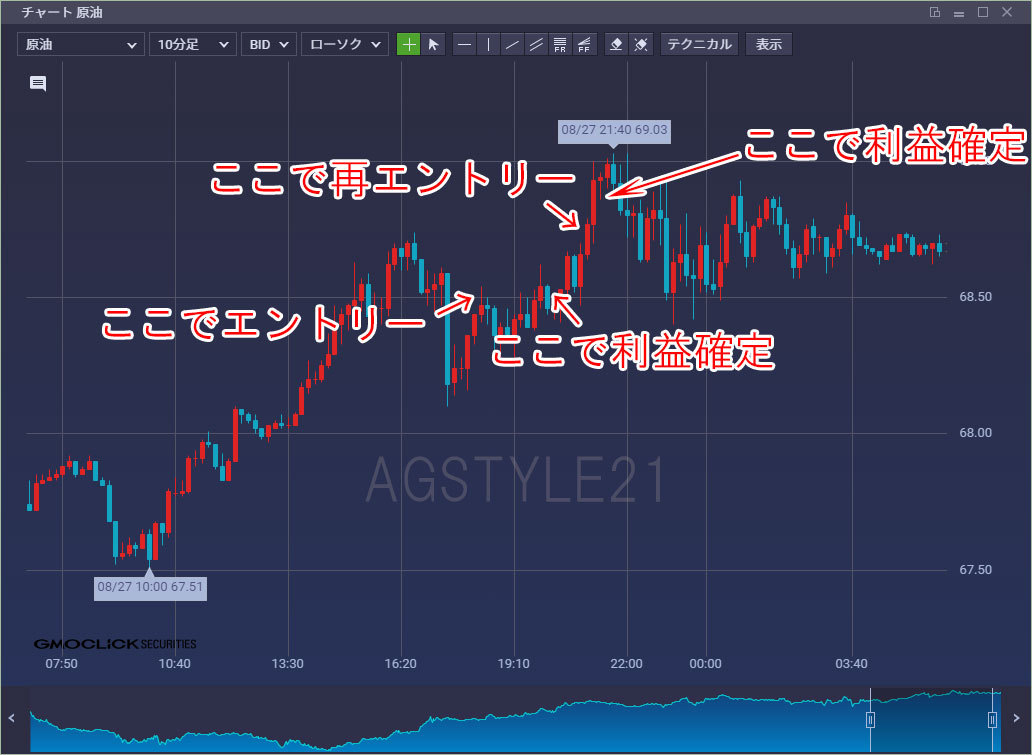Select the arrow pointer tool

[433, 45]
